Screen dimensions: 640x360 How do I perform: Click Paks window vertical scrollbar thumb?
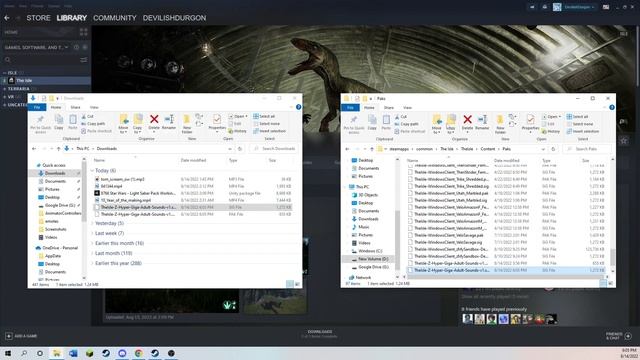pyautogui.click(x=612, y=257)
